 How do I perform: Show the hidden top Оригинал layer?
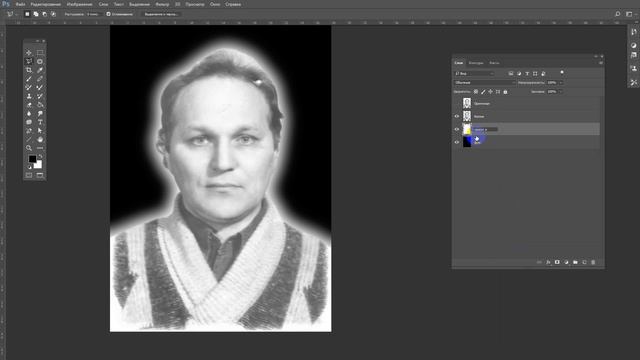coord(457,103)
